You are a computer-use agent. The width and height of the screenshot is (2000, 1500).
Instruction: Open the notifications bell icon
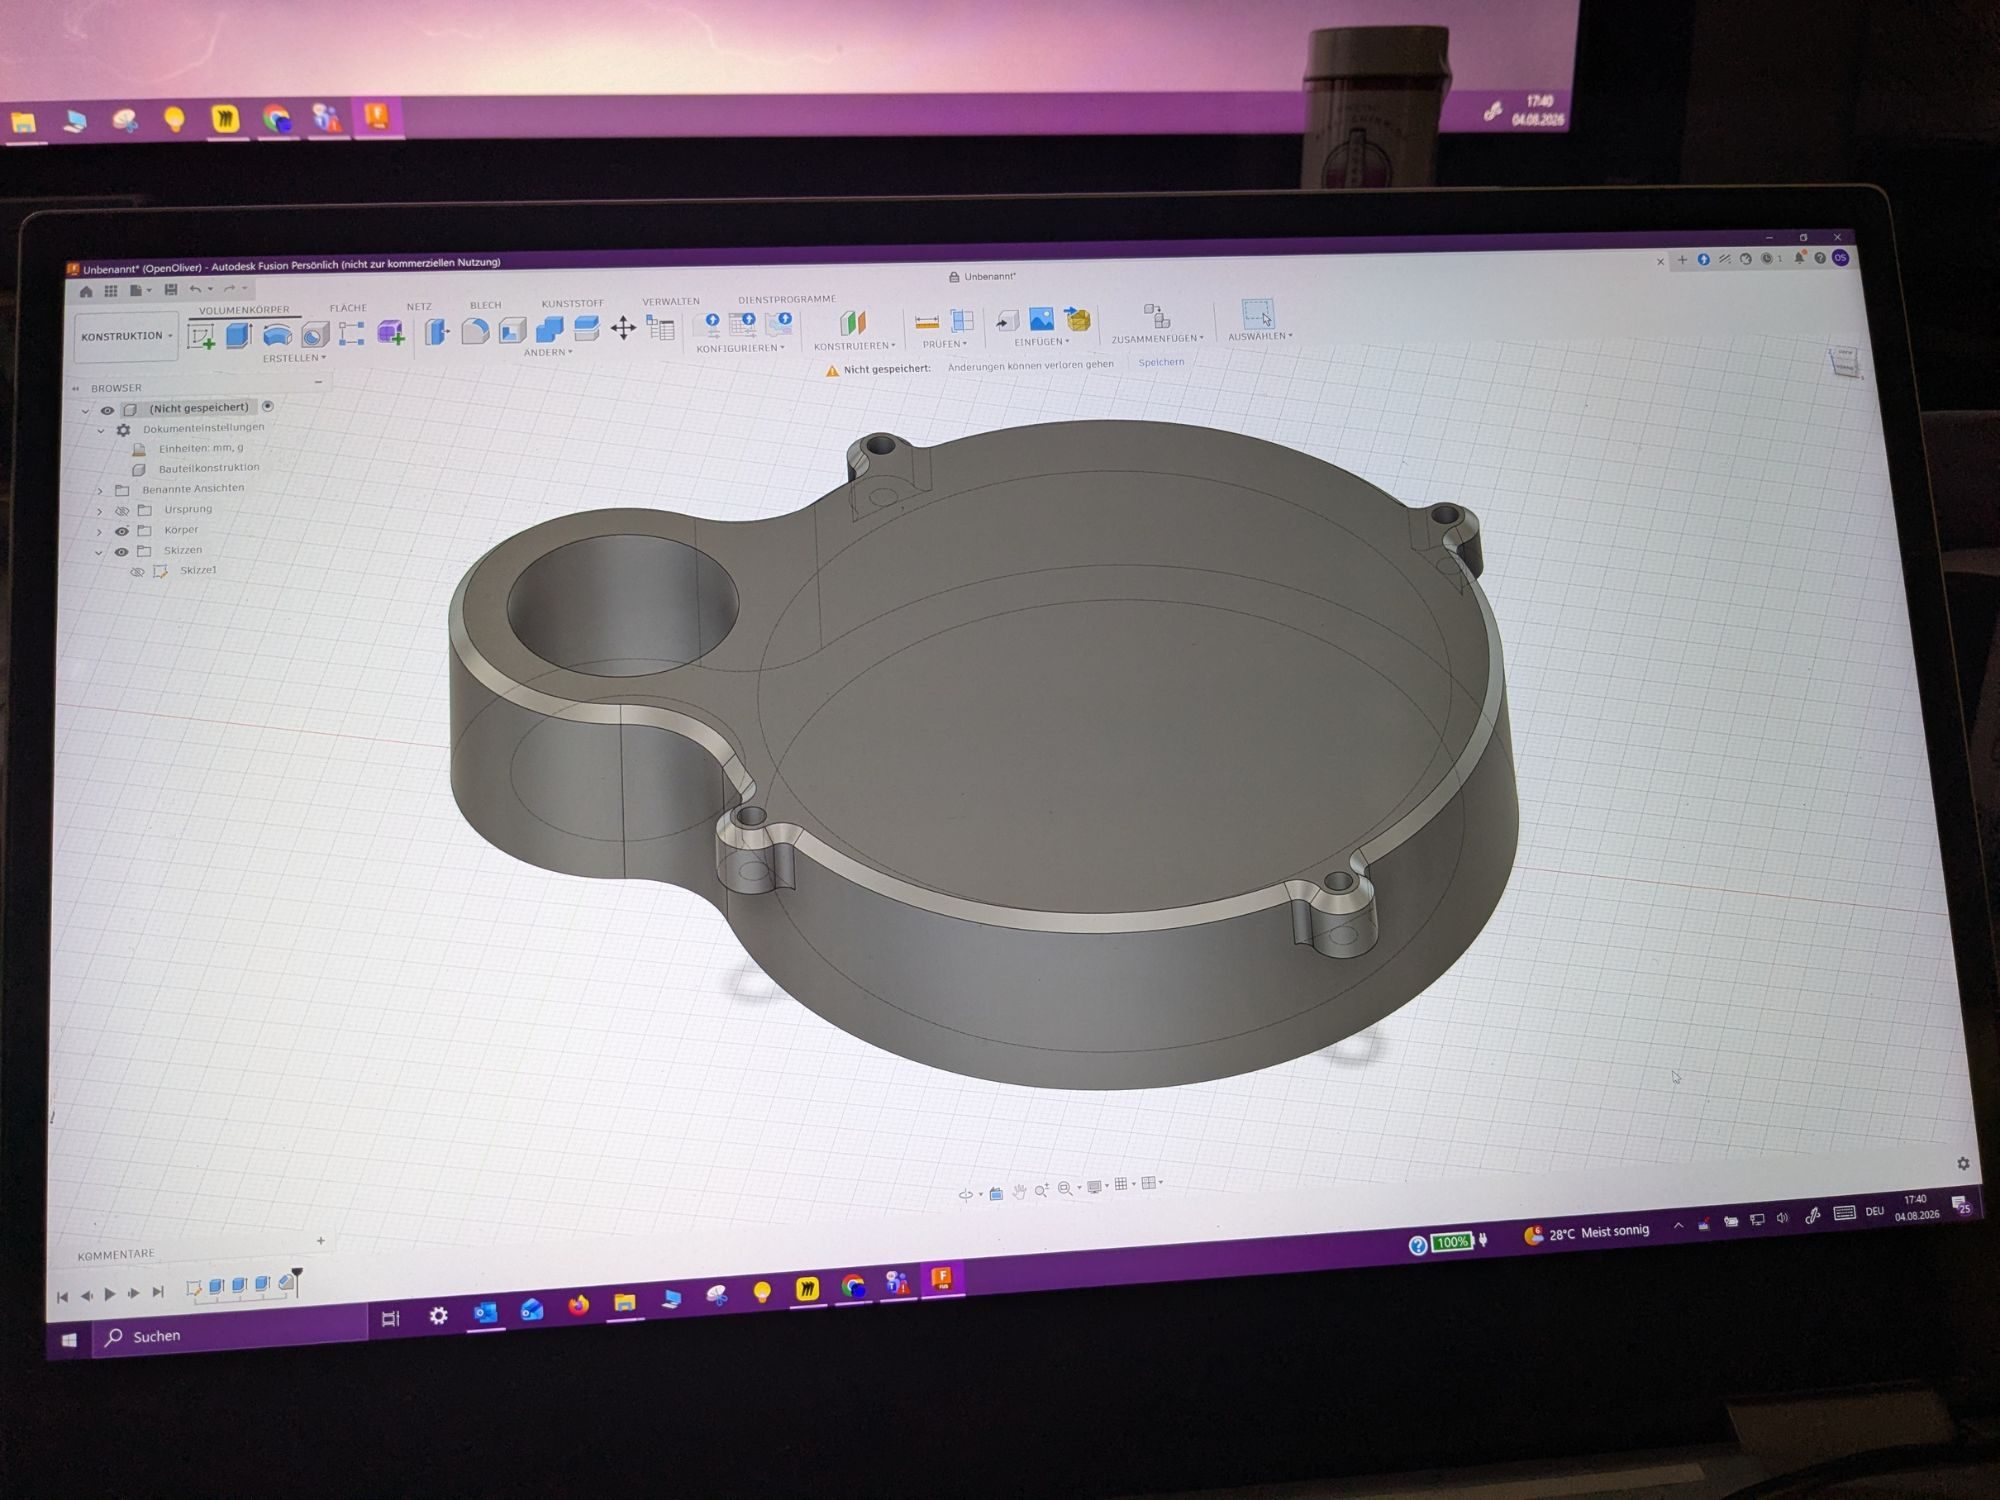(1799, 258)
